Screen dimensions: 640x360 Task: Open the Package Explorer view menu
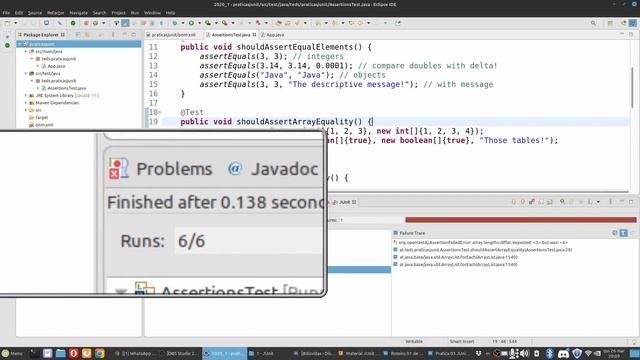tap(113, 35)
